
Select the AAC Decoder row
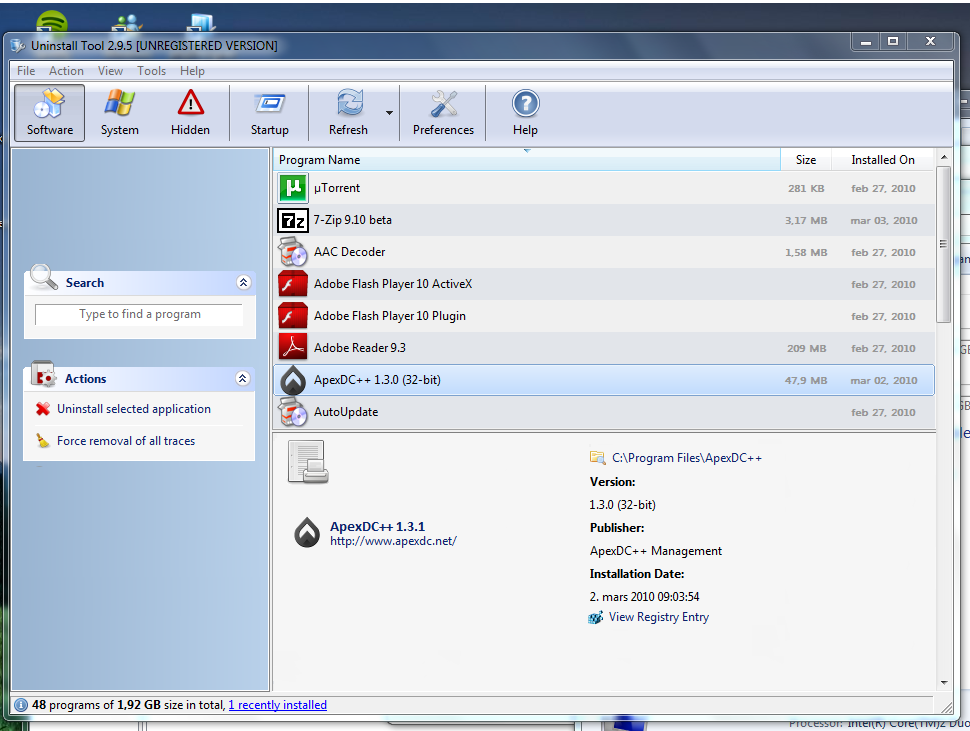click(604, 252)
